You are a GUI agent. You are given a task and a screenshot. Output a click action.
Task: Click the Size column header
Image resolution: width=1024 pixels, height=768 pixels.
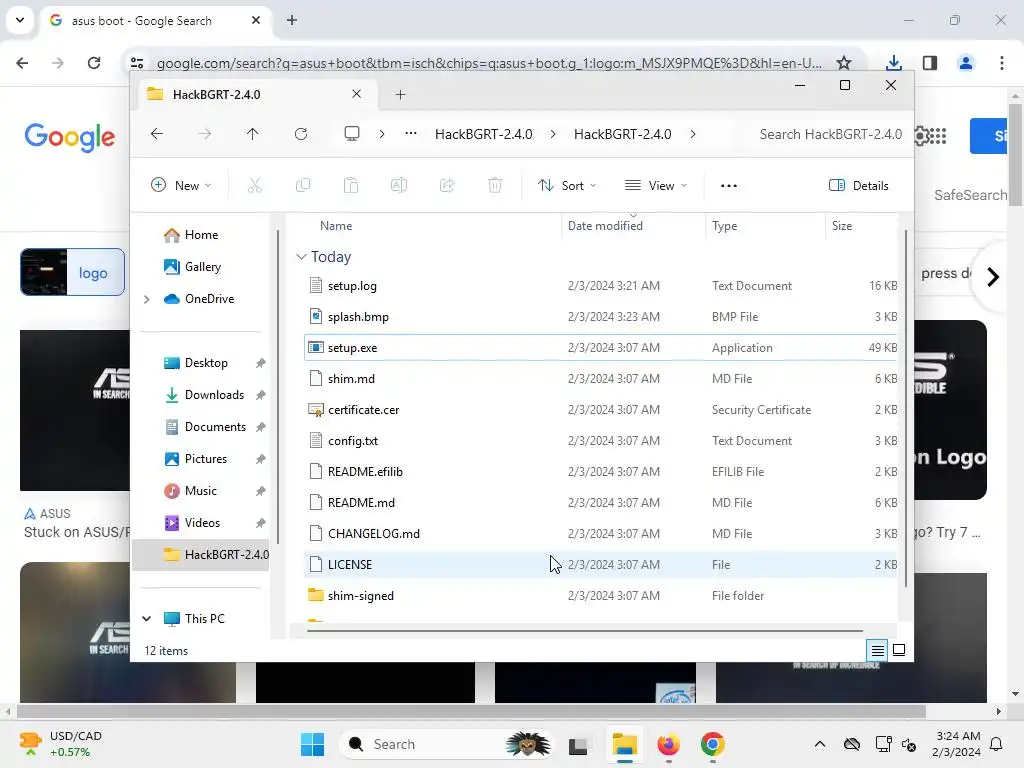[x=842, y=225]
